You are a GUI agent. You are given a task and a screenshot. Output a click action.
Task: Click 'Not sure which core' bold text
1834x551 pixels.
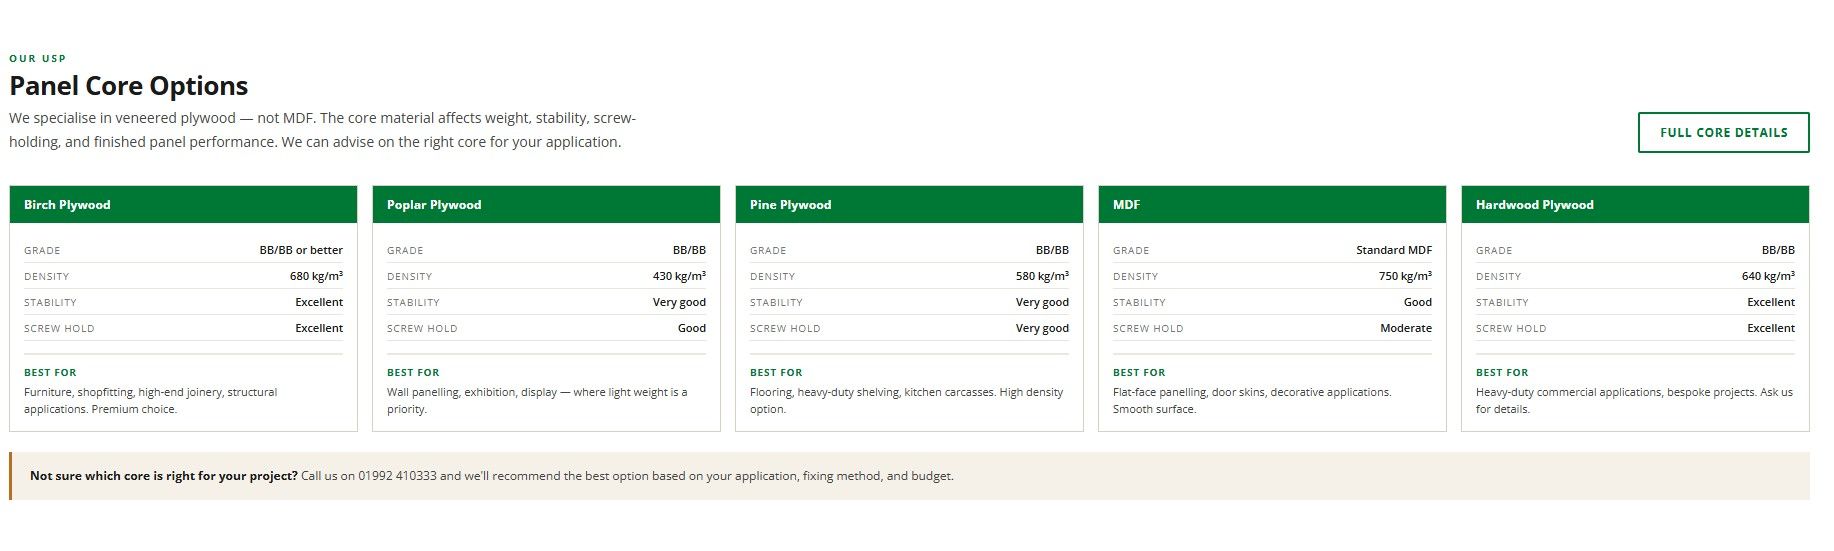tap(164, 476)
